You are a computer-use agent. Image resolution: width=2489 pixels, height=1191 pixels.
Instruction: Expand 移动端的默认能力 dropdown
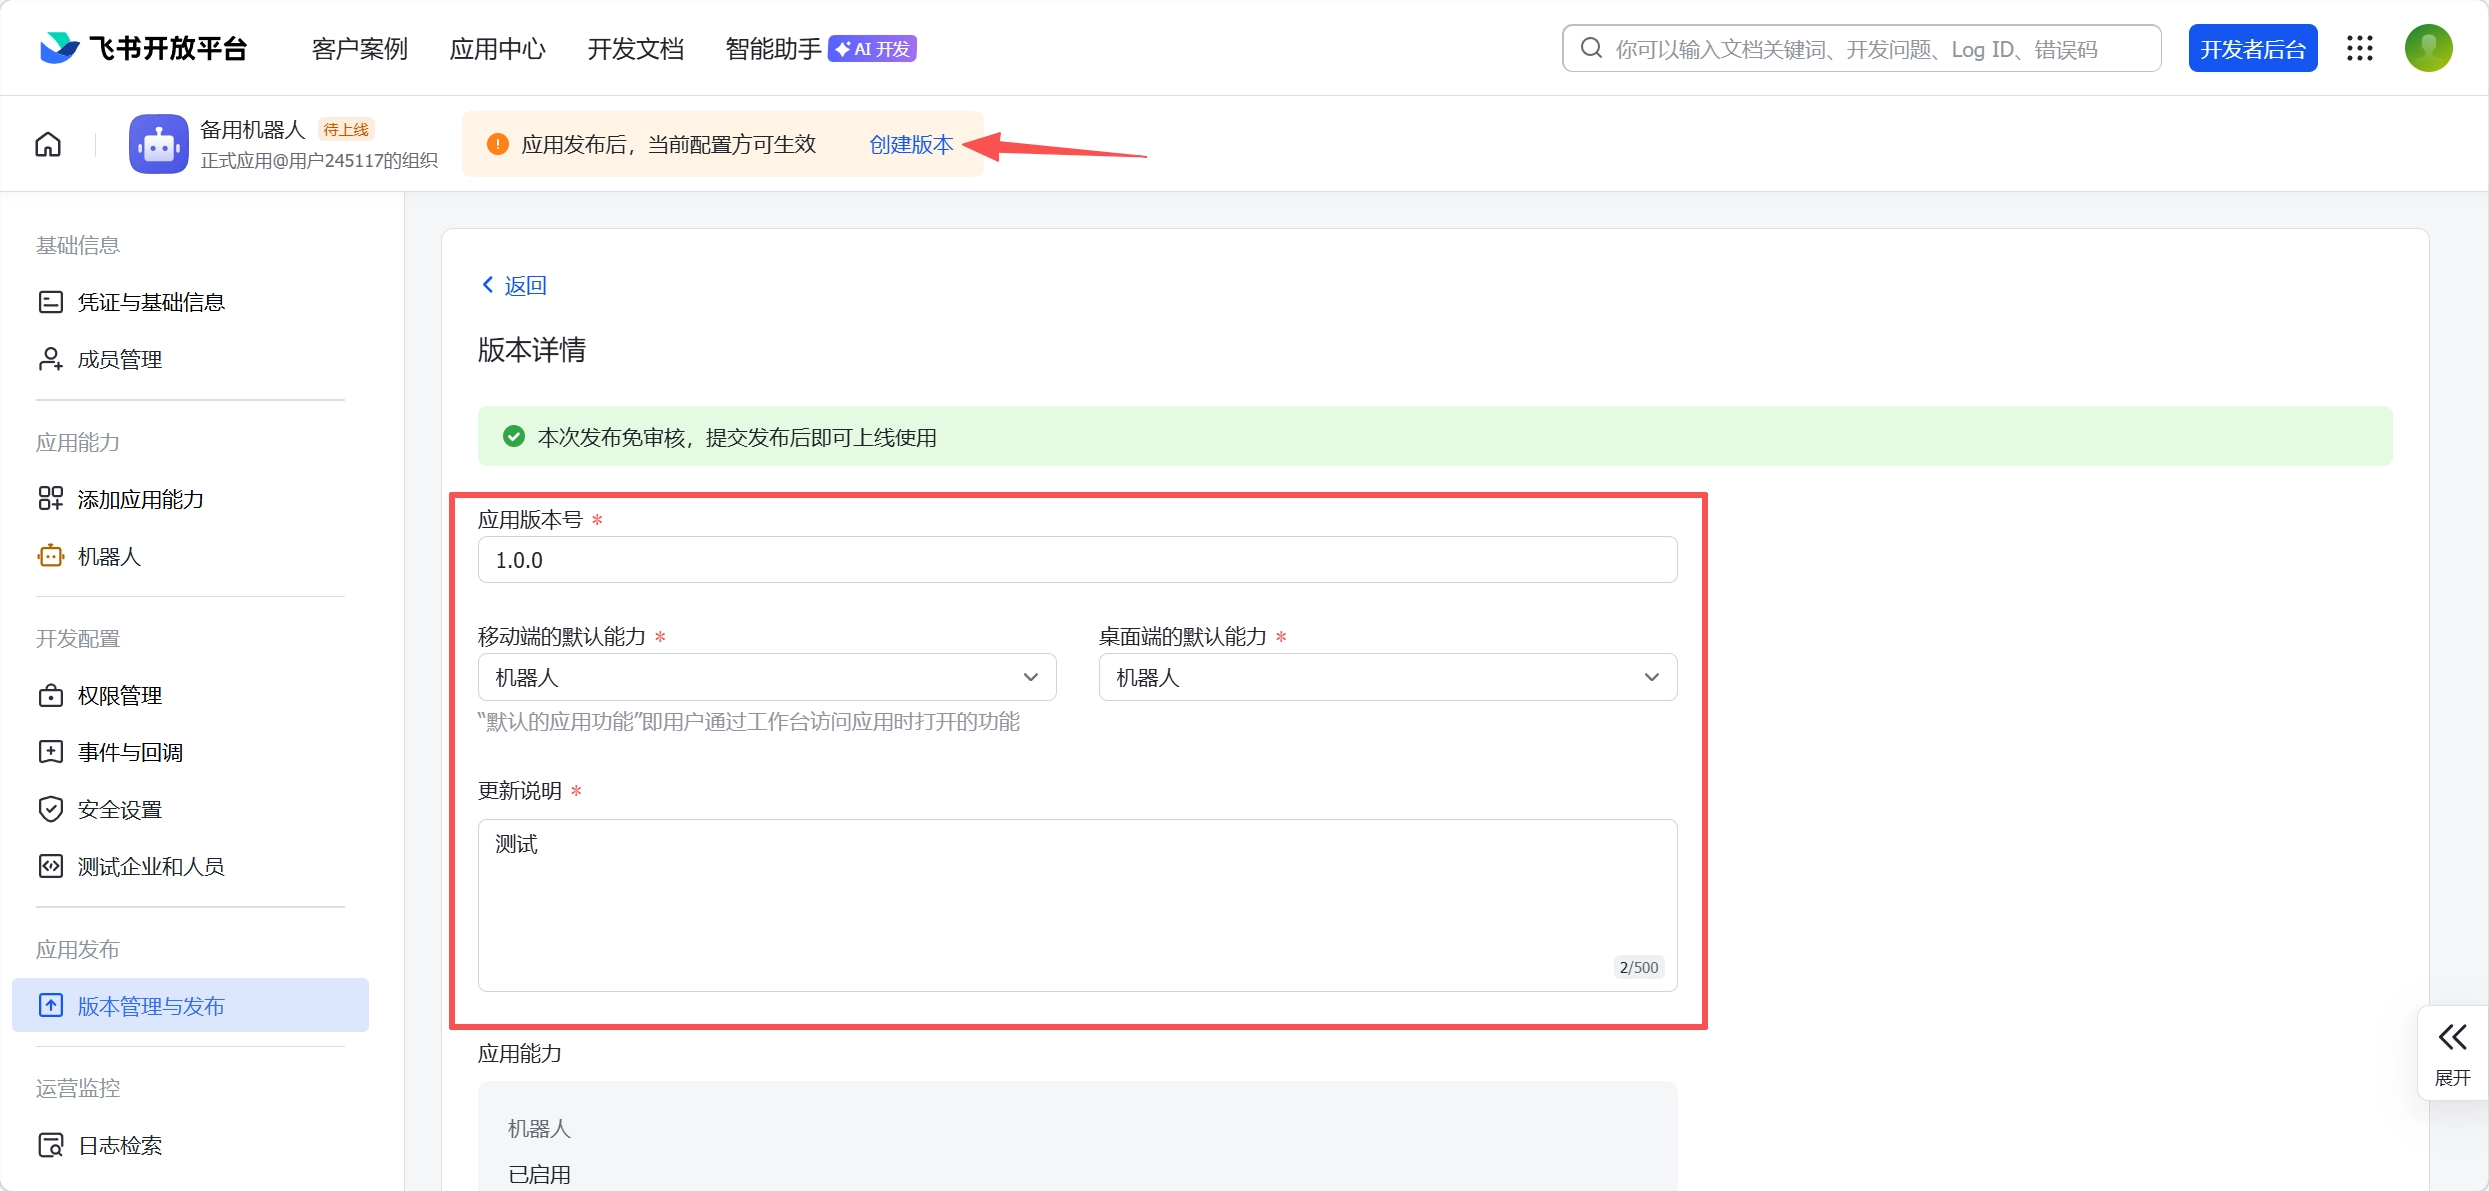[x=766, y=677]
